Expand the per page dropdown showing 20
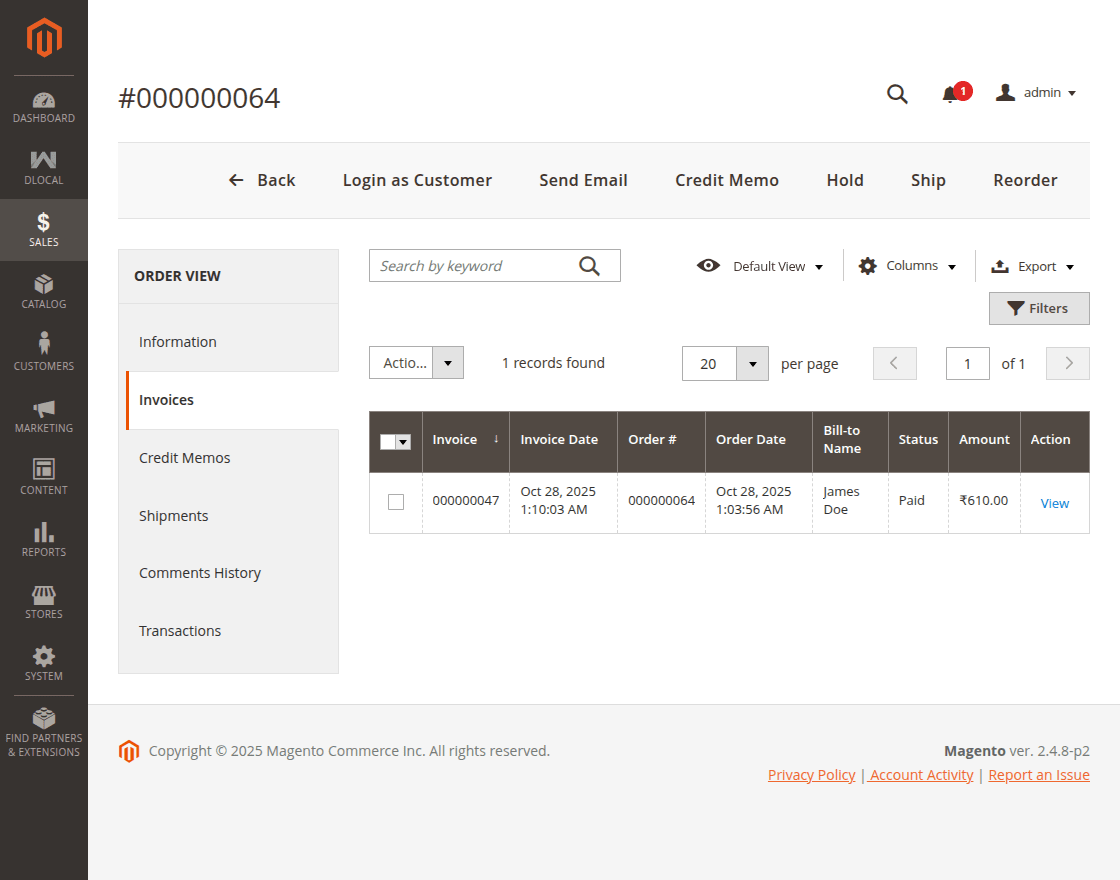The image size is (1120, 880). (725, 363)
